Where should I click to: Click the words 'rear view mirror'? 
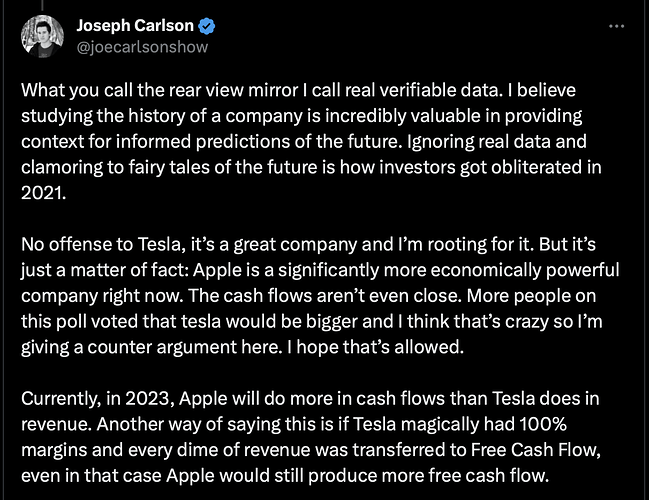pos(233,90)
